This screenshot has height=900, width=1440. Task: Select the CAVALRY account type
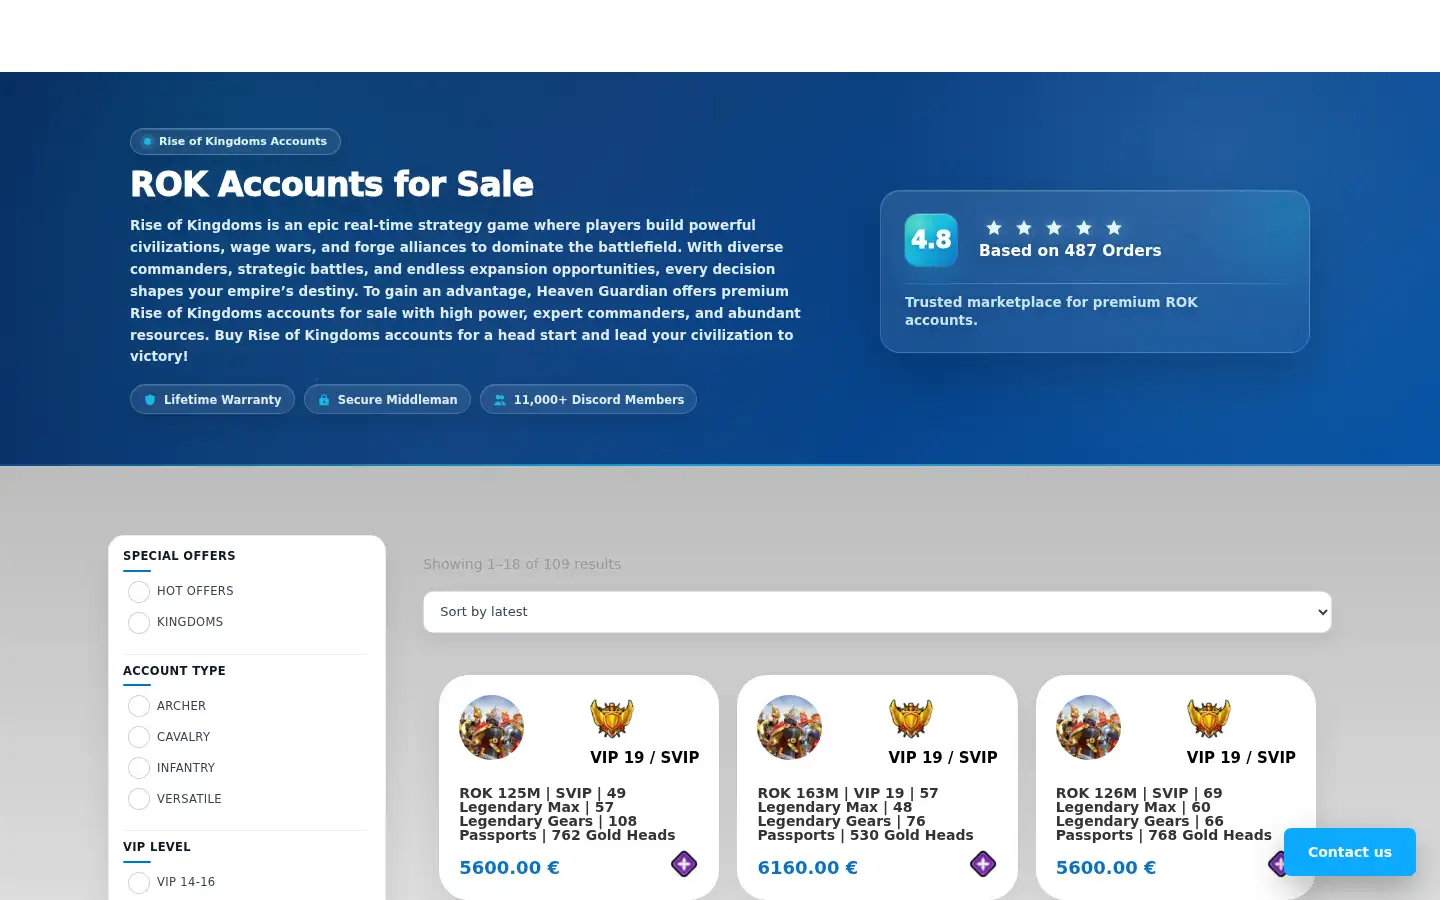click(x=139, y=738)
